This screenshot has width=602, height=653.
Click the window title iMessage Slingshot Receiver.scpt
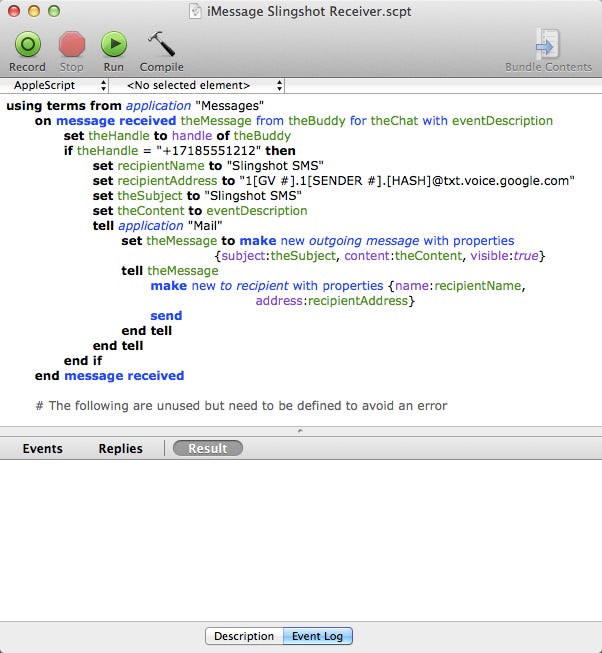[x=309, y=11]
